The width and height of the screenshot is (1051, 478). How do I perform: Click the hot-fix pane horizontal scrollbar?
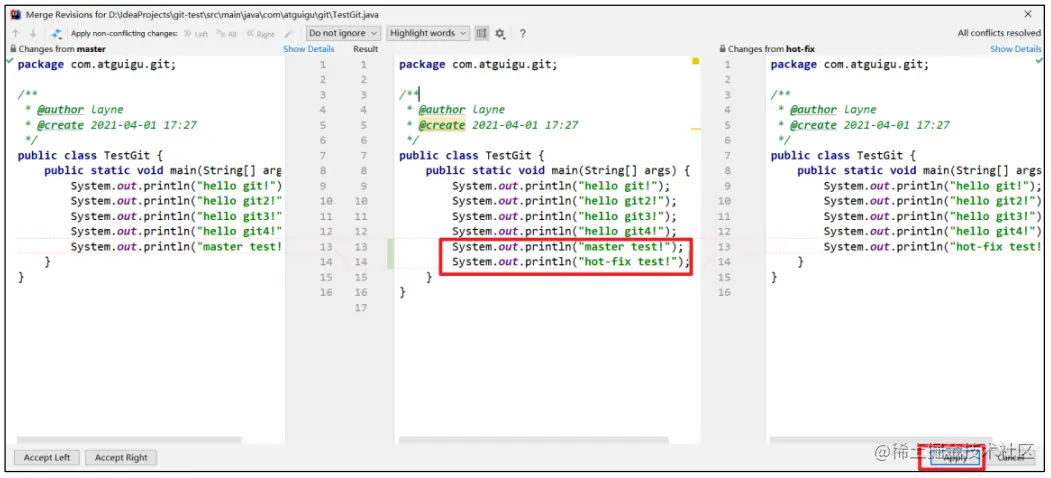coord(883,440)
